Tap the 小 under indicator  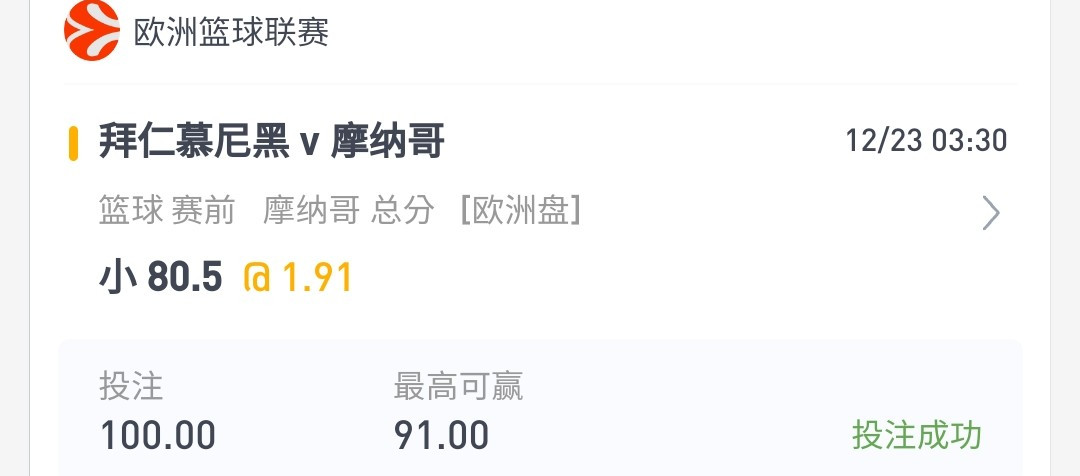coord(119,278)
